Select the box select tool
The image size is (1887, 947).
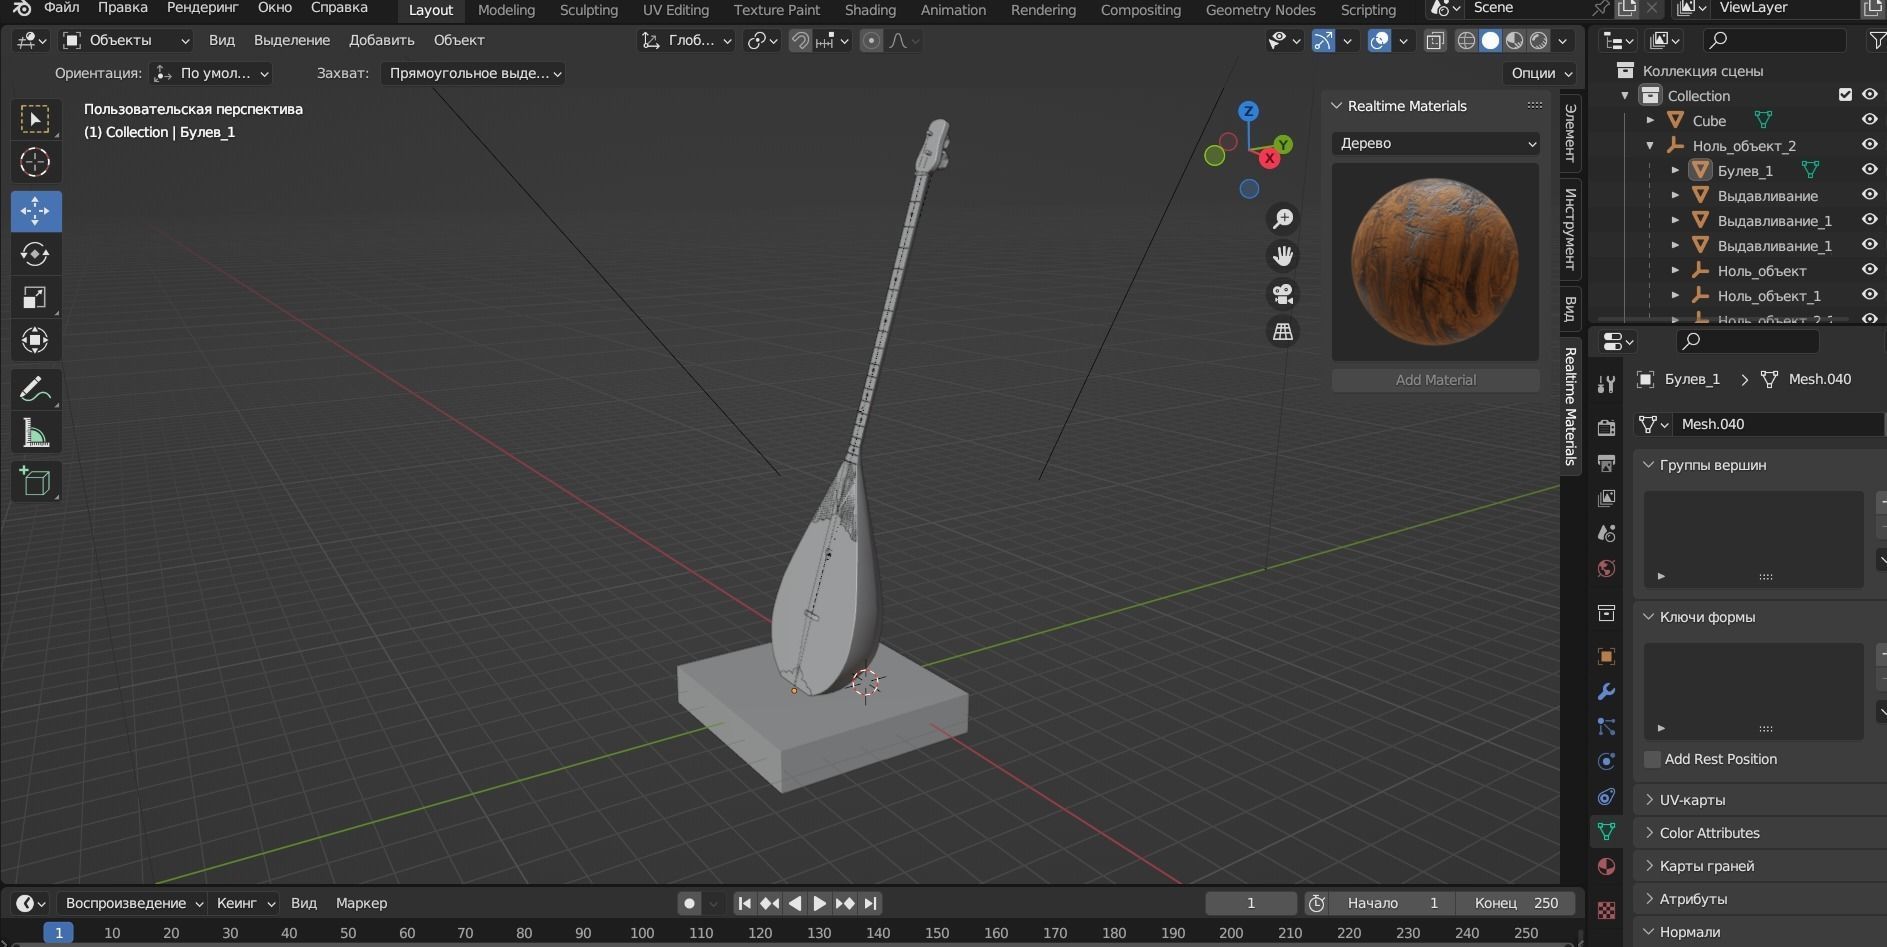(x=35, y=120)
